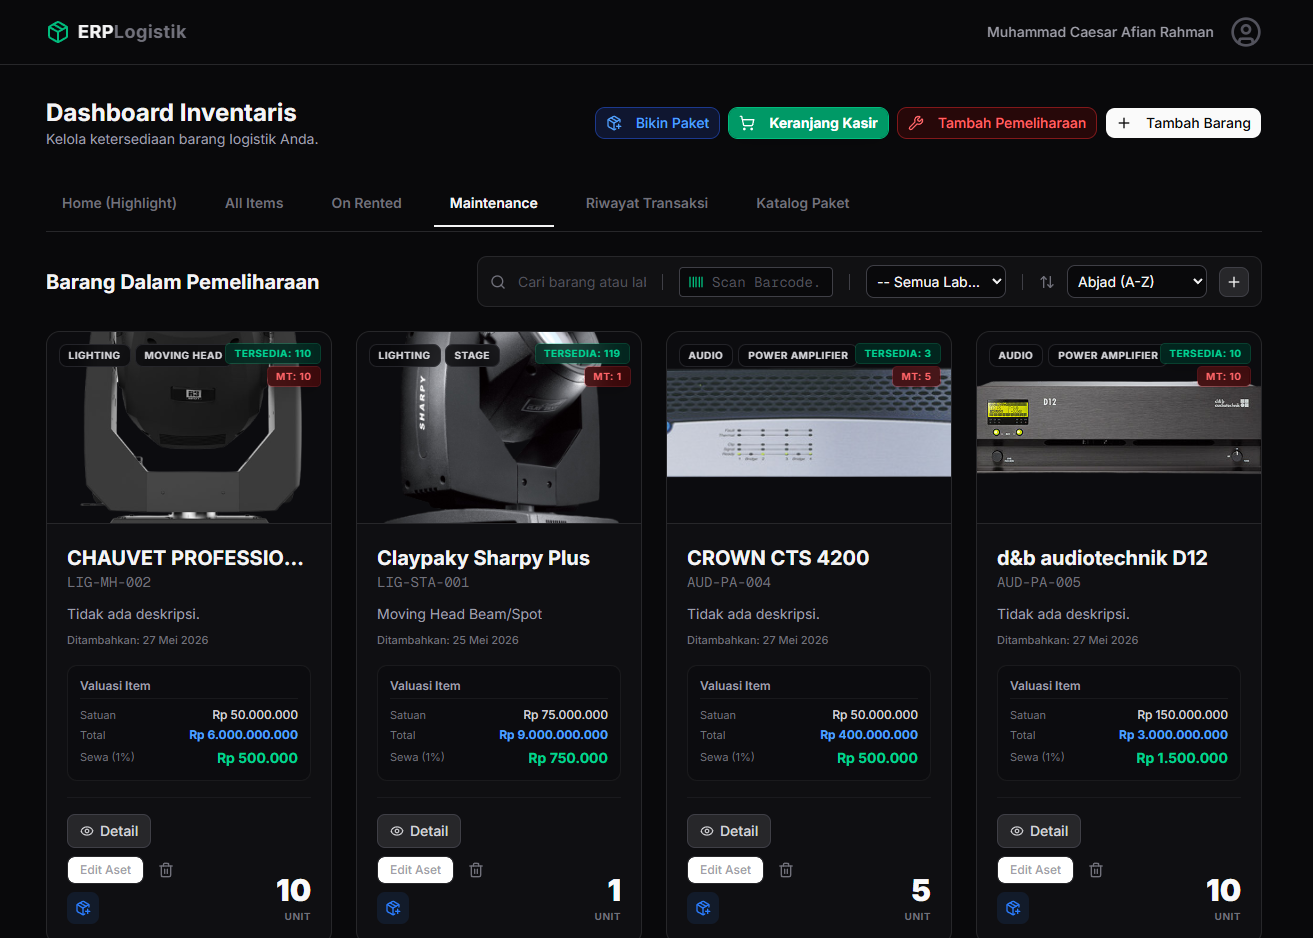Viewport: 1313px width, 938px height.
Task: Click user name Muhammad Caesar Afian Rahman
Action: coord(1100,32)
